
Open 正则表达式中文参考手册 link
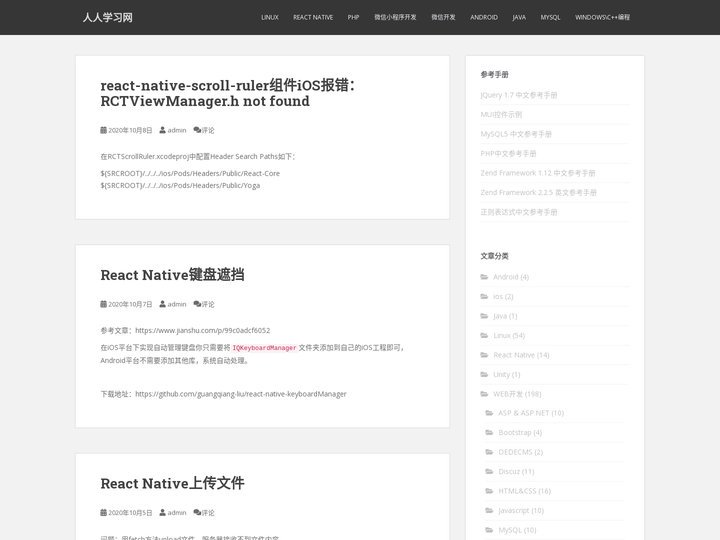(x=519, y=212)
